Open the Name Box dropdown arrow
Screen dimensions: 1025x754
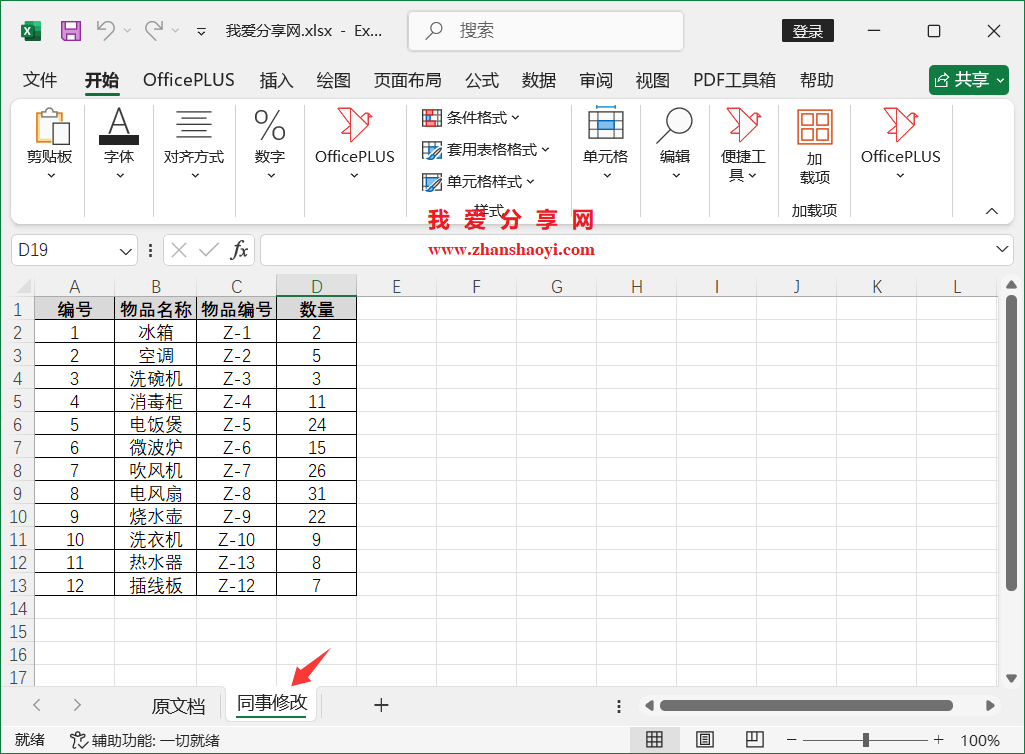click(x=125, y=250)
